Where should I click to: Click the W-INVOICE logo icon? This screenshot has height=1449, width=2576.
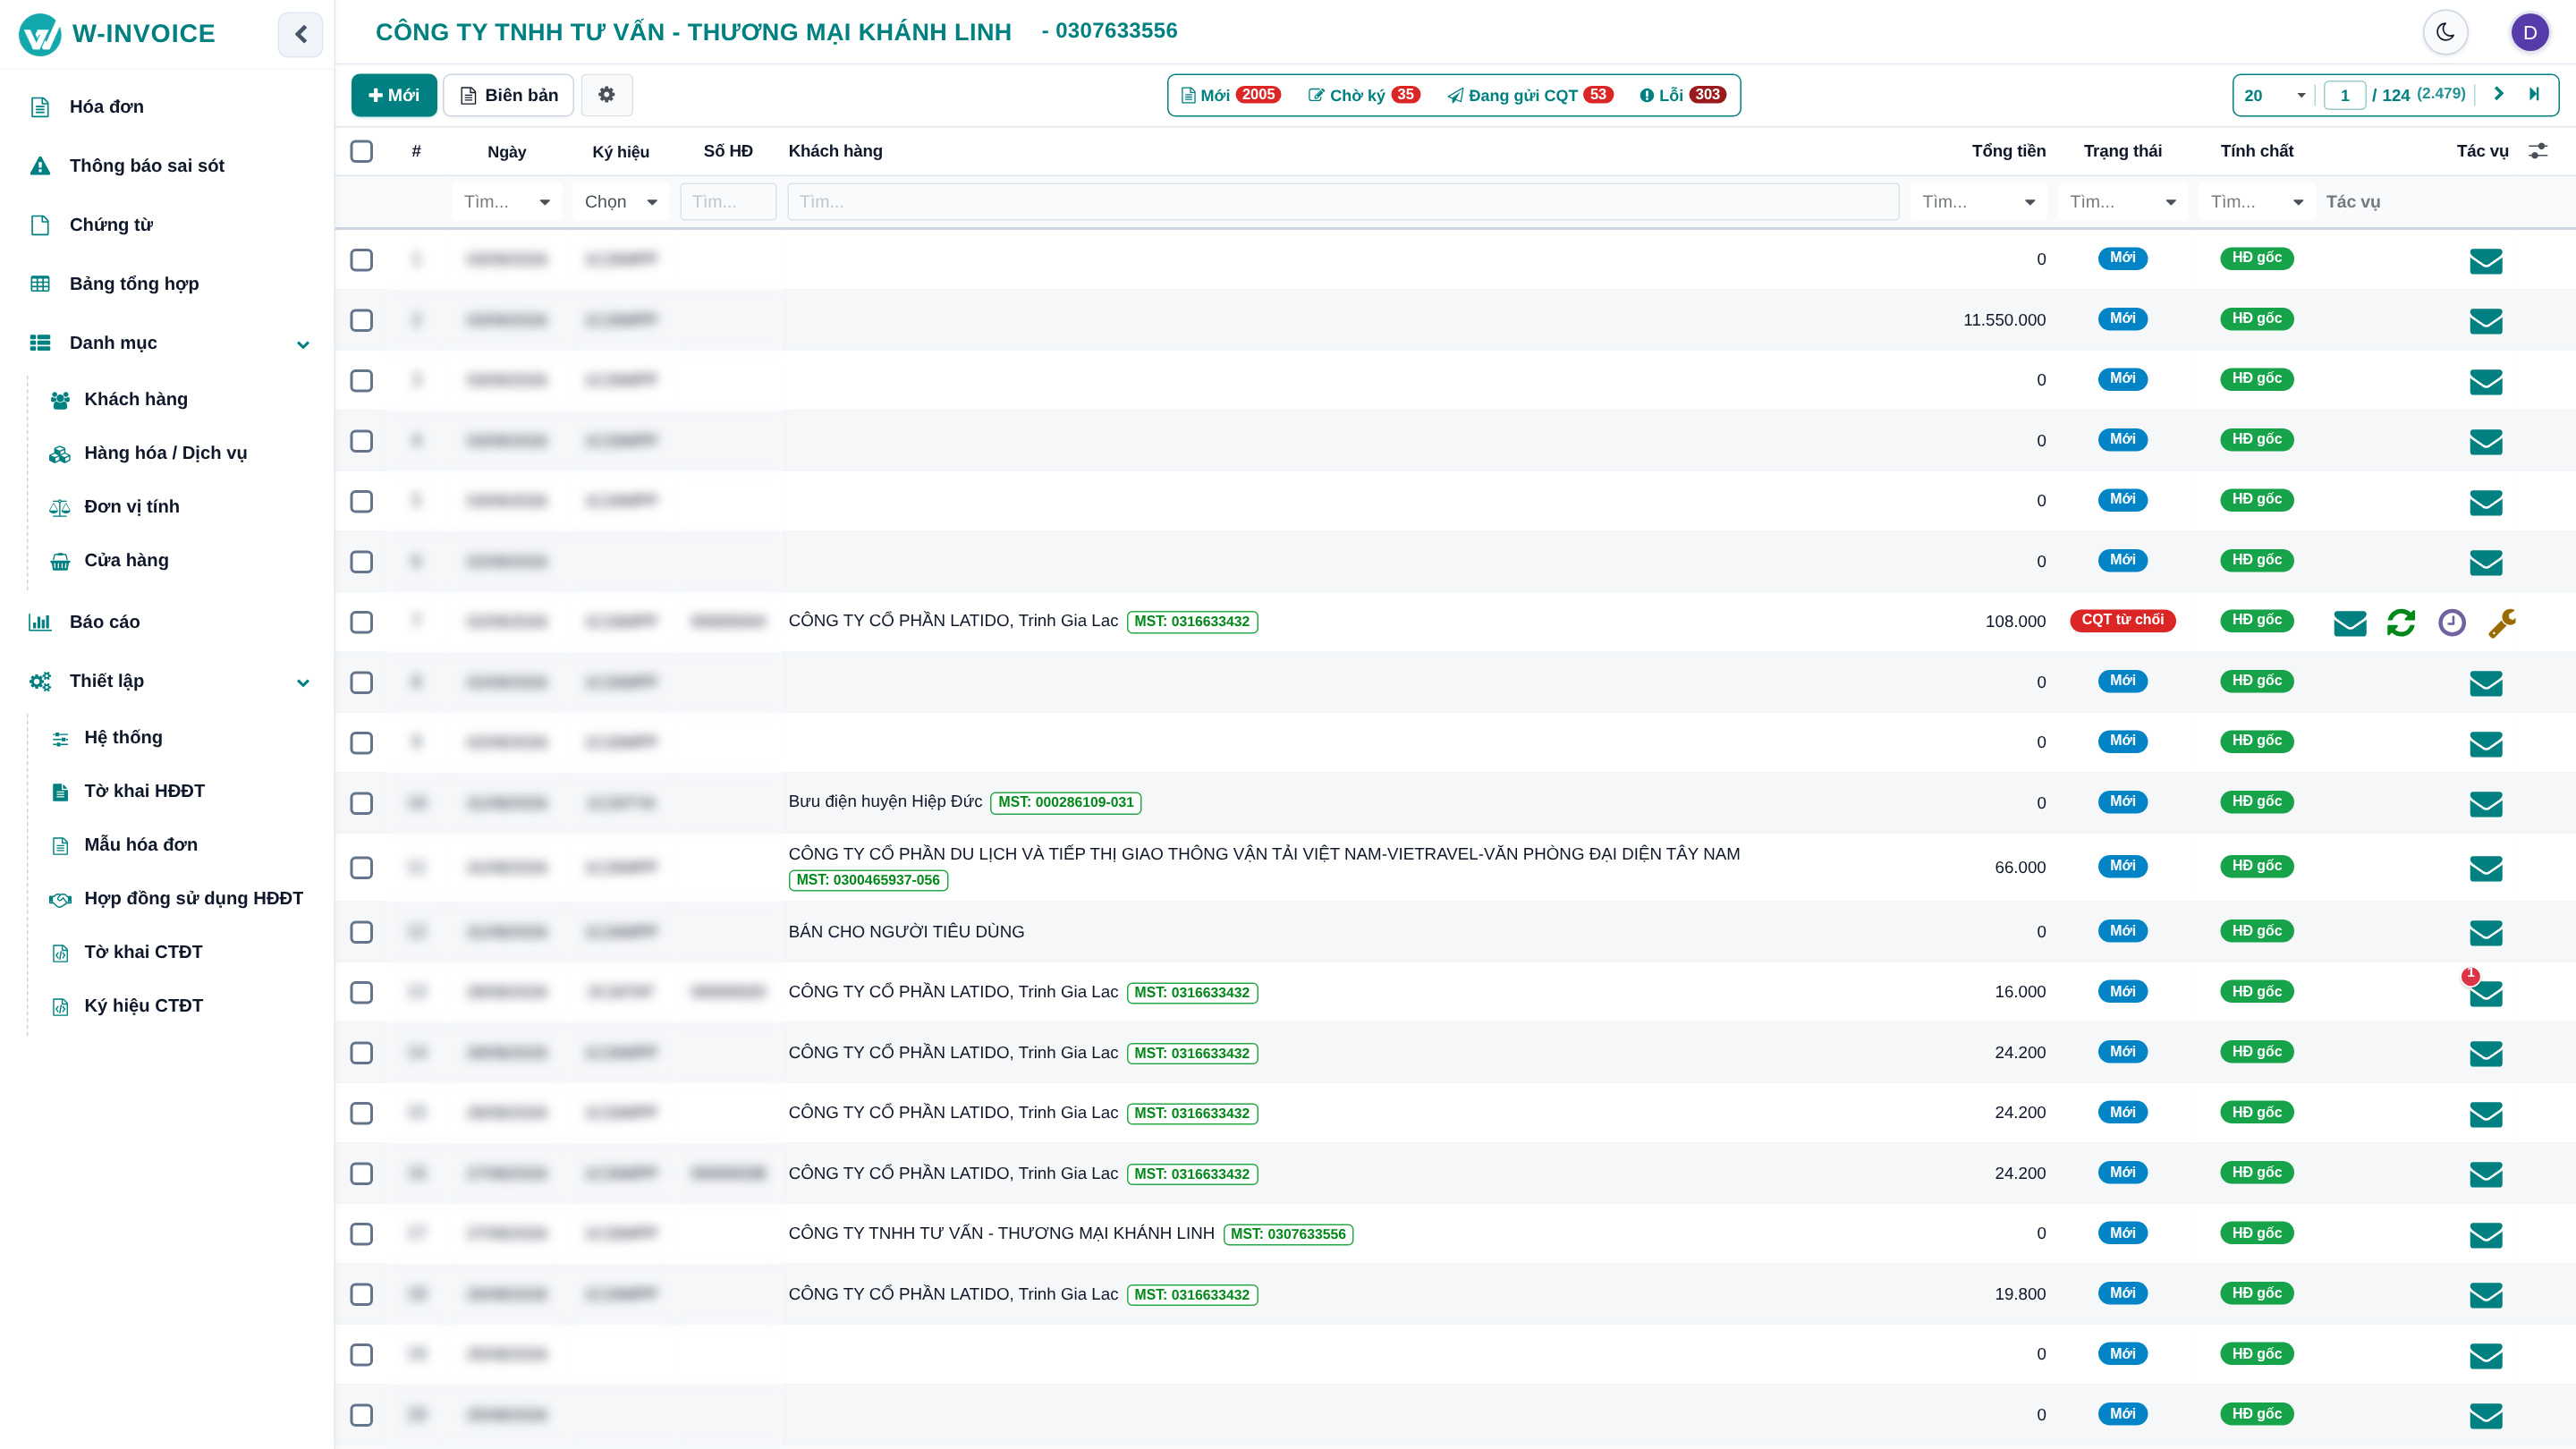pyautogui.click(x=40, y=34)
